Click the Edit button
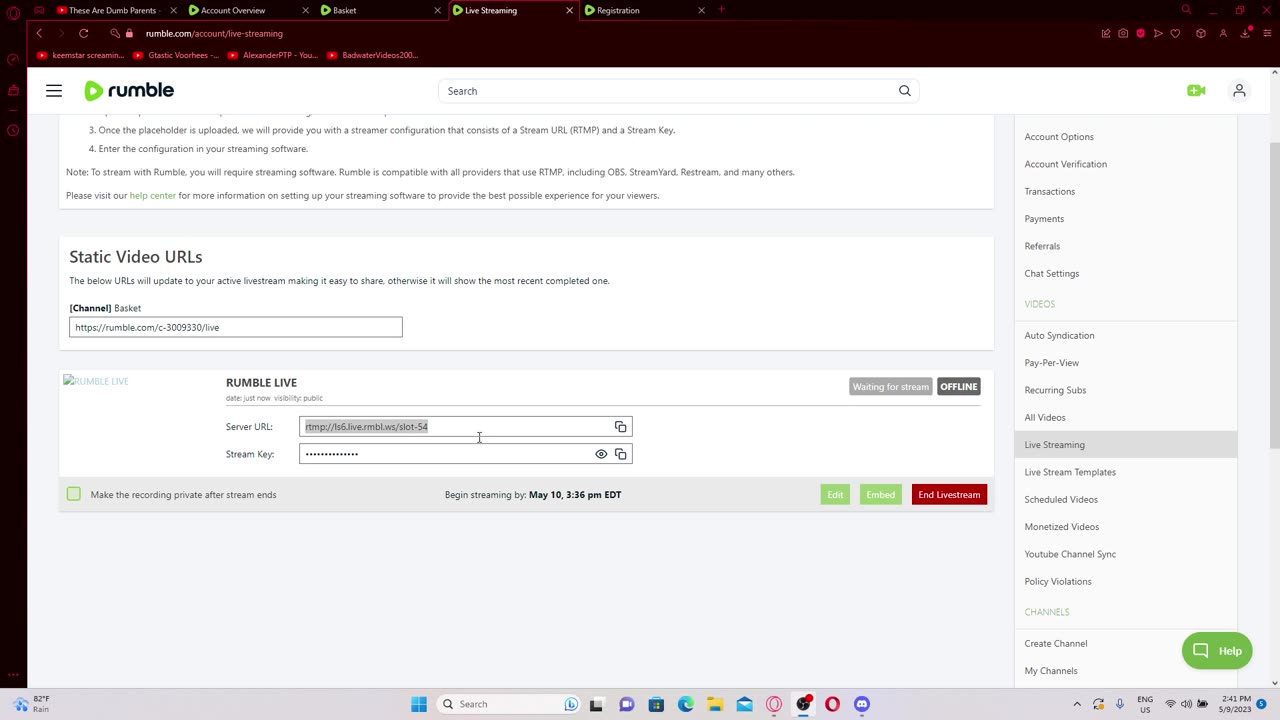This screenshot has width=1280, height=720. point(835,495)
